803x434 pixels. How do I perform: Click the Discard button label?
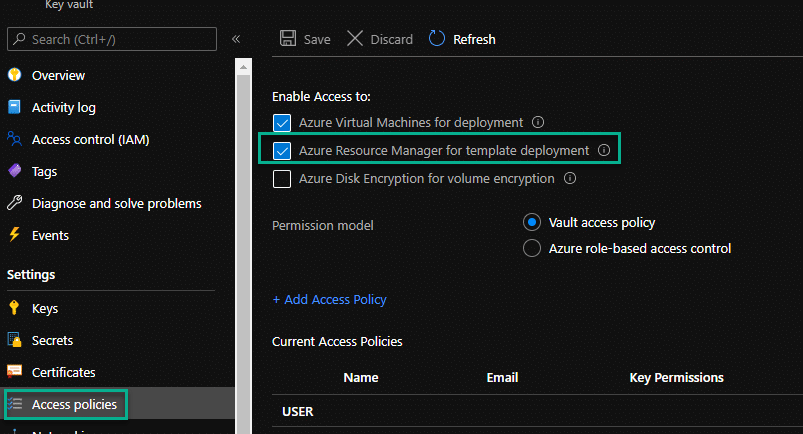click(x=391, y=39)
